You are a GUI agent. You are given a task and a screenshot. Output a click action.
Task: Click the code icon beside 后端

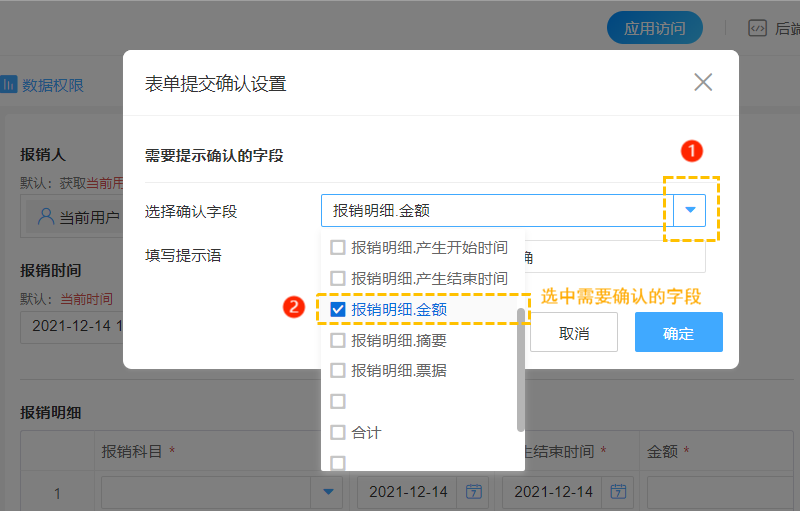pos(758,29)
